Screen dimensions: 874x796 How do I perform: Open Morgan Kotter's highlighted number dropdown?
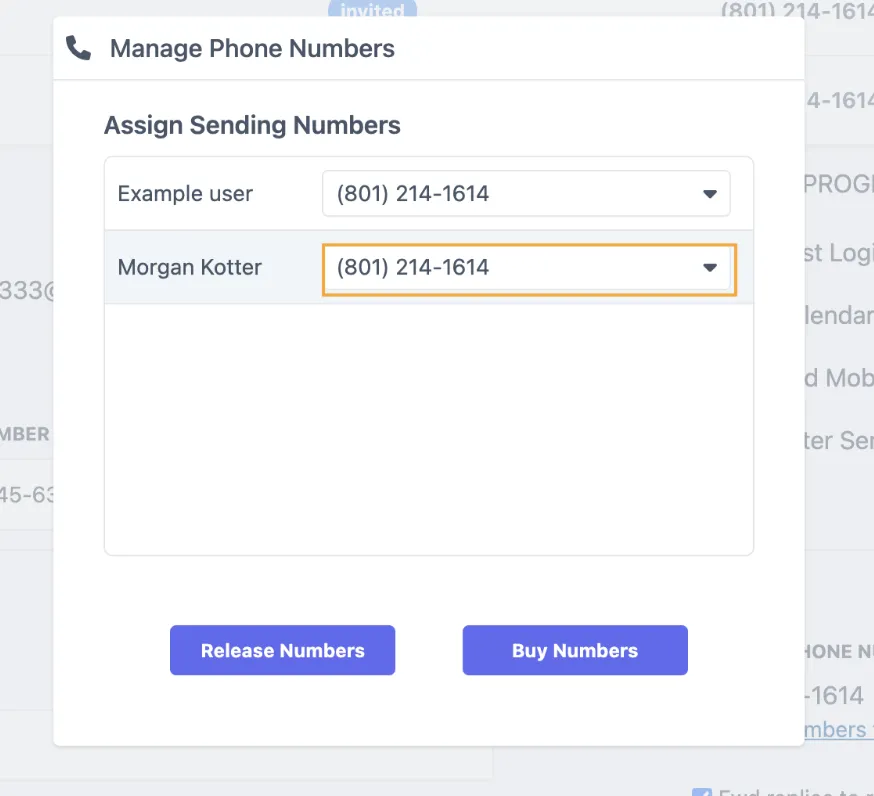click(x=528, y=267)
